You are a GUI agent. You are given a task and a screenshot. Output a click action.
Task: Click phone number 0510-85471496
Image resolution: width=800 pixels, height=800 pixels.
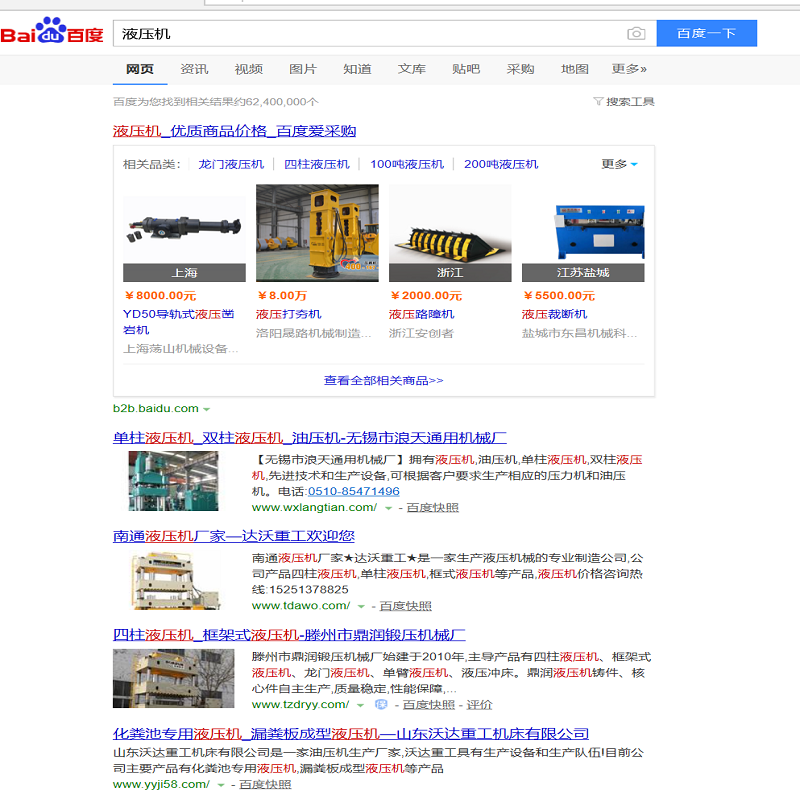coord(354,491)
